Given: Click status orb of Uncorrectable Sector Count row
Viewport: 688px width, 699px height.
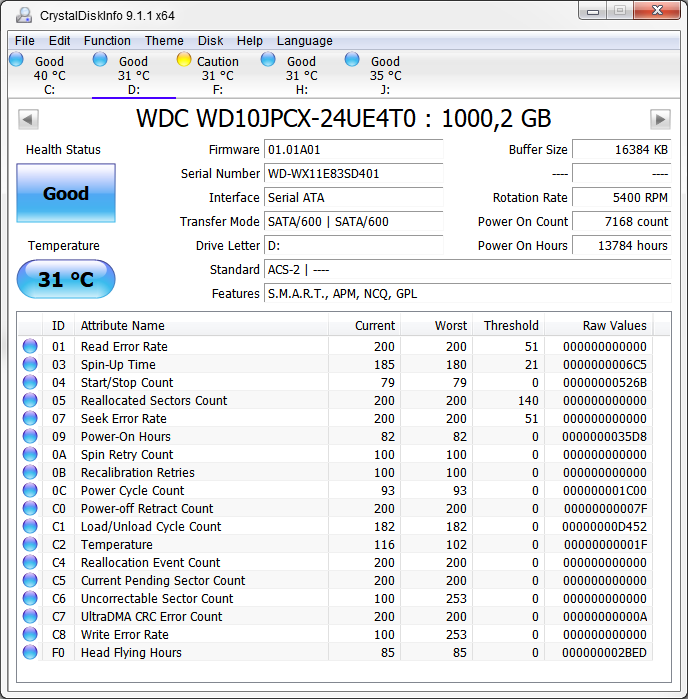Looking at the screenshot, I should 30,598.
